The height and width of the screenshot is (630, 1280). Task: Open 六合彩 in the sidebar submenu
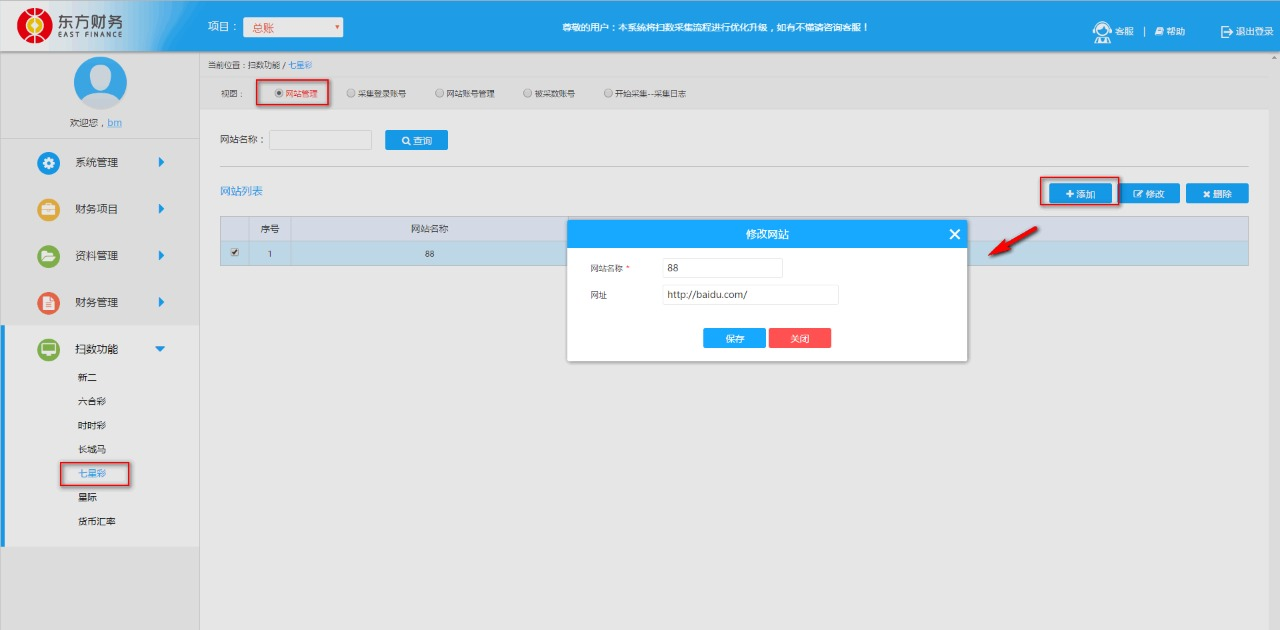[x=92, y=401]
